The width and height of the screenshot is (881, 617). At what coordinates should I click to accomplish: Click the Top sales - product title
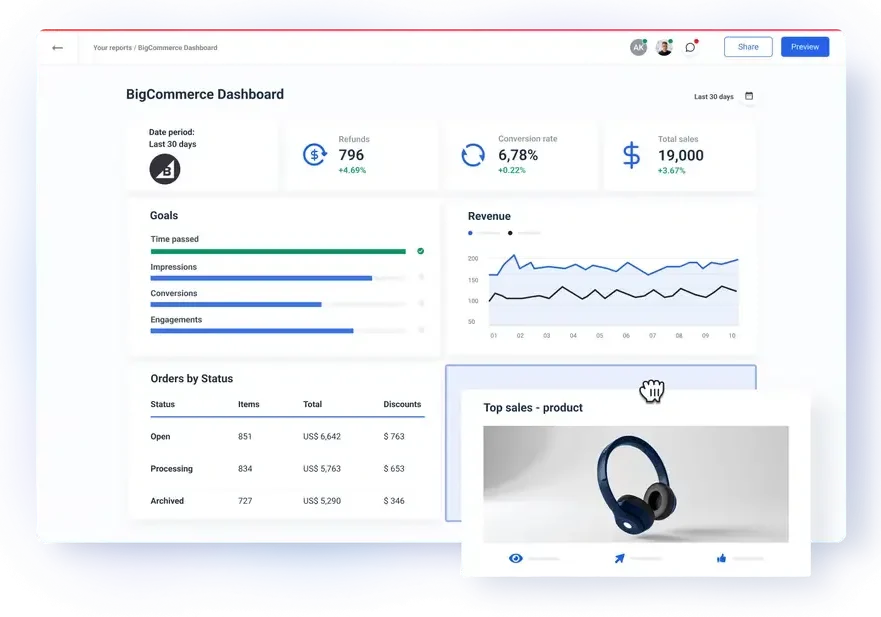pyautogui.click(x=533, y=407)
